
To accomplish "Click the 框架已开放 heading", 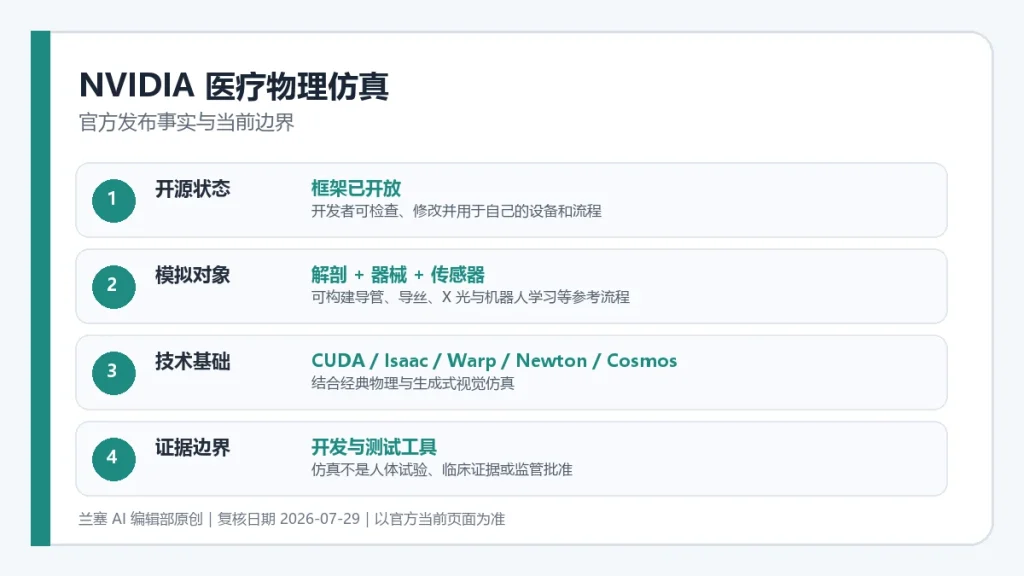I will click(x=356, y=189).
